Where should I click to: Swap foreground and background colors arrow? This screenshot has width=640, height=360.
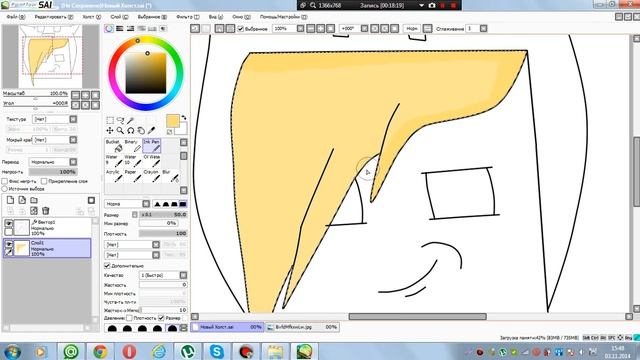[x=184, y=118]
